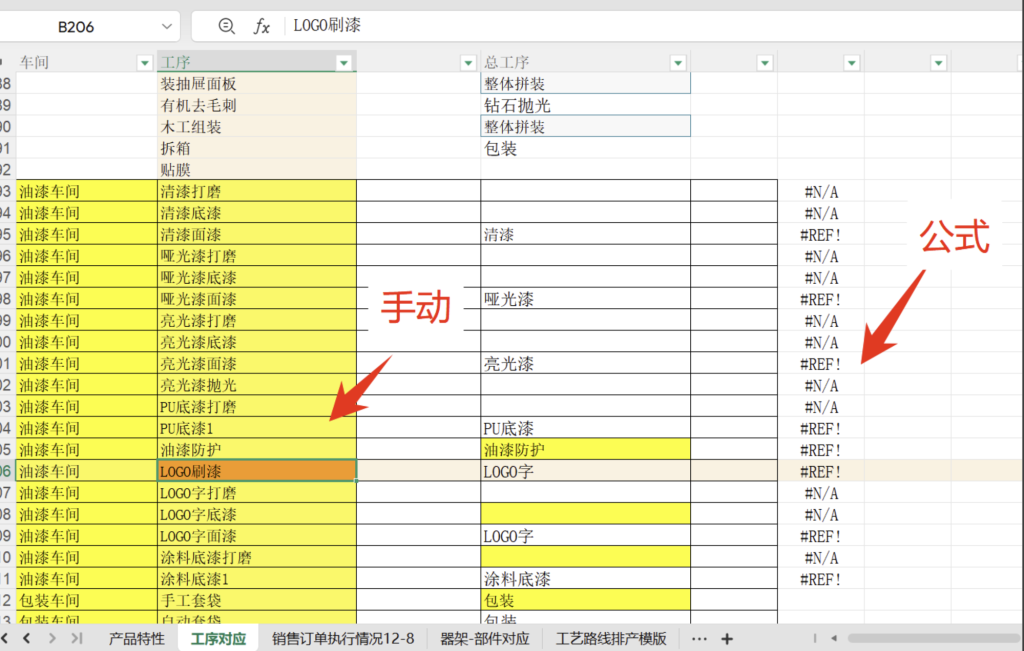Select cell containing 有机去毛刺

257,105
